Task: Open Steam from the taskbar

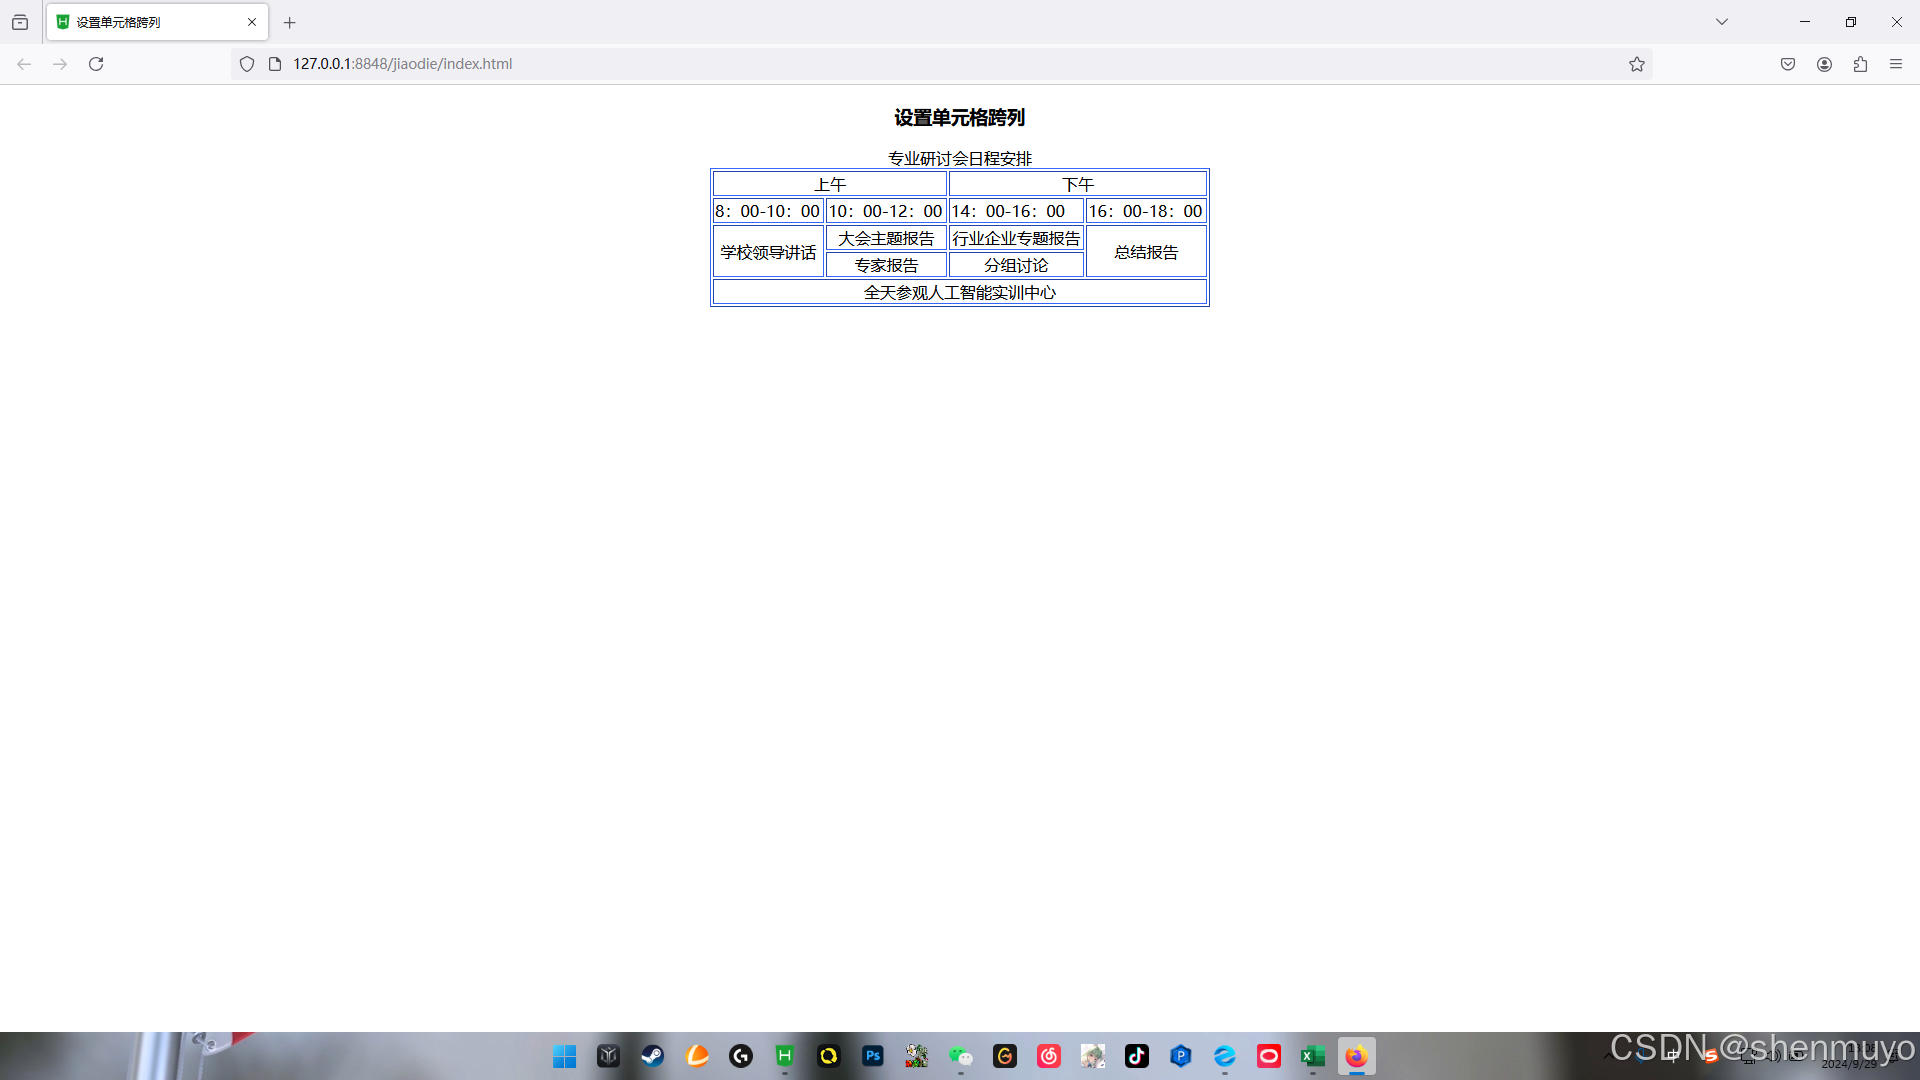Action: tap(653, 1056)
